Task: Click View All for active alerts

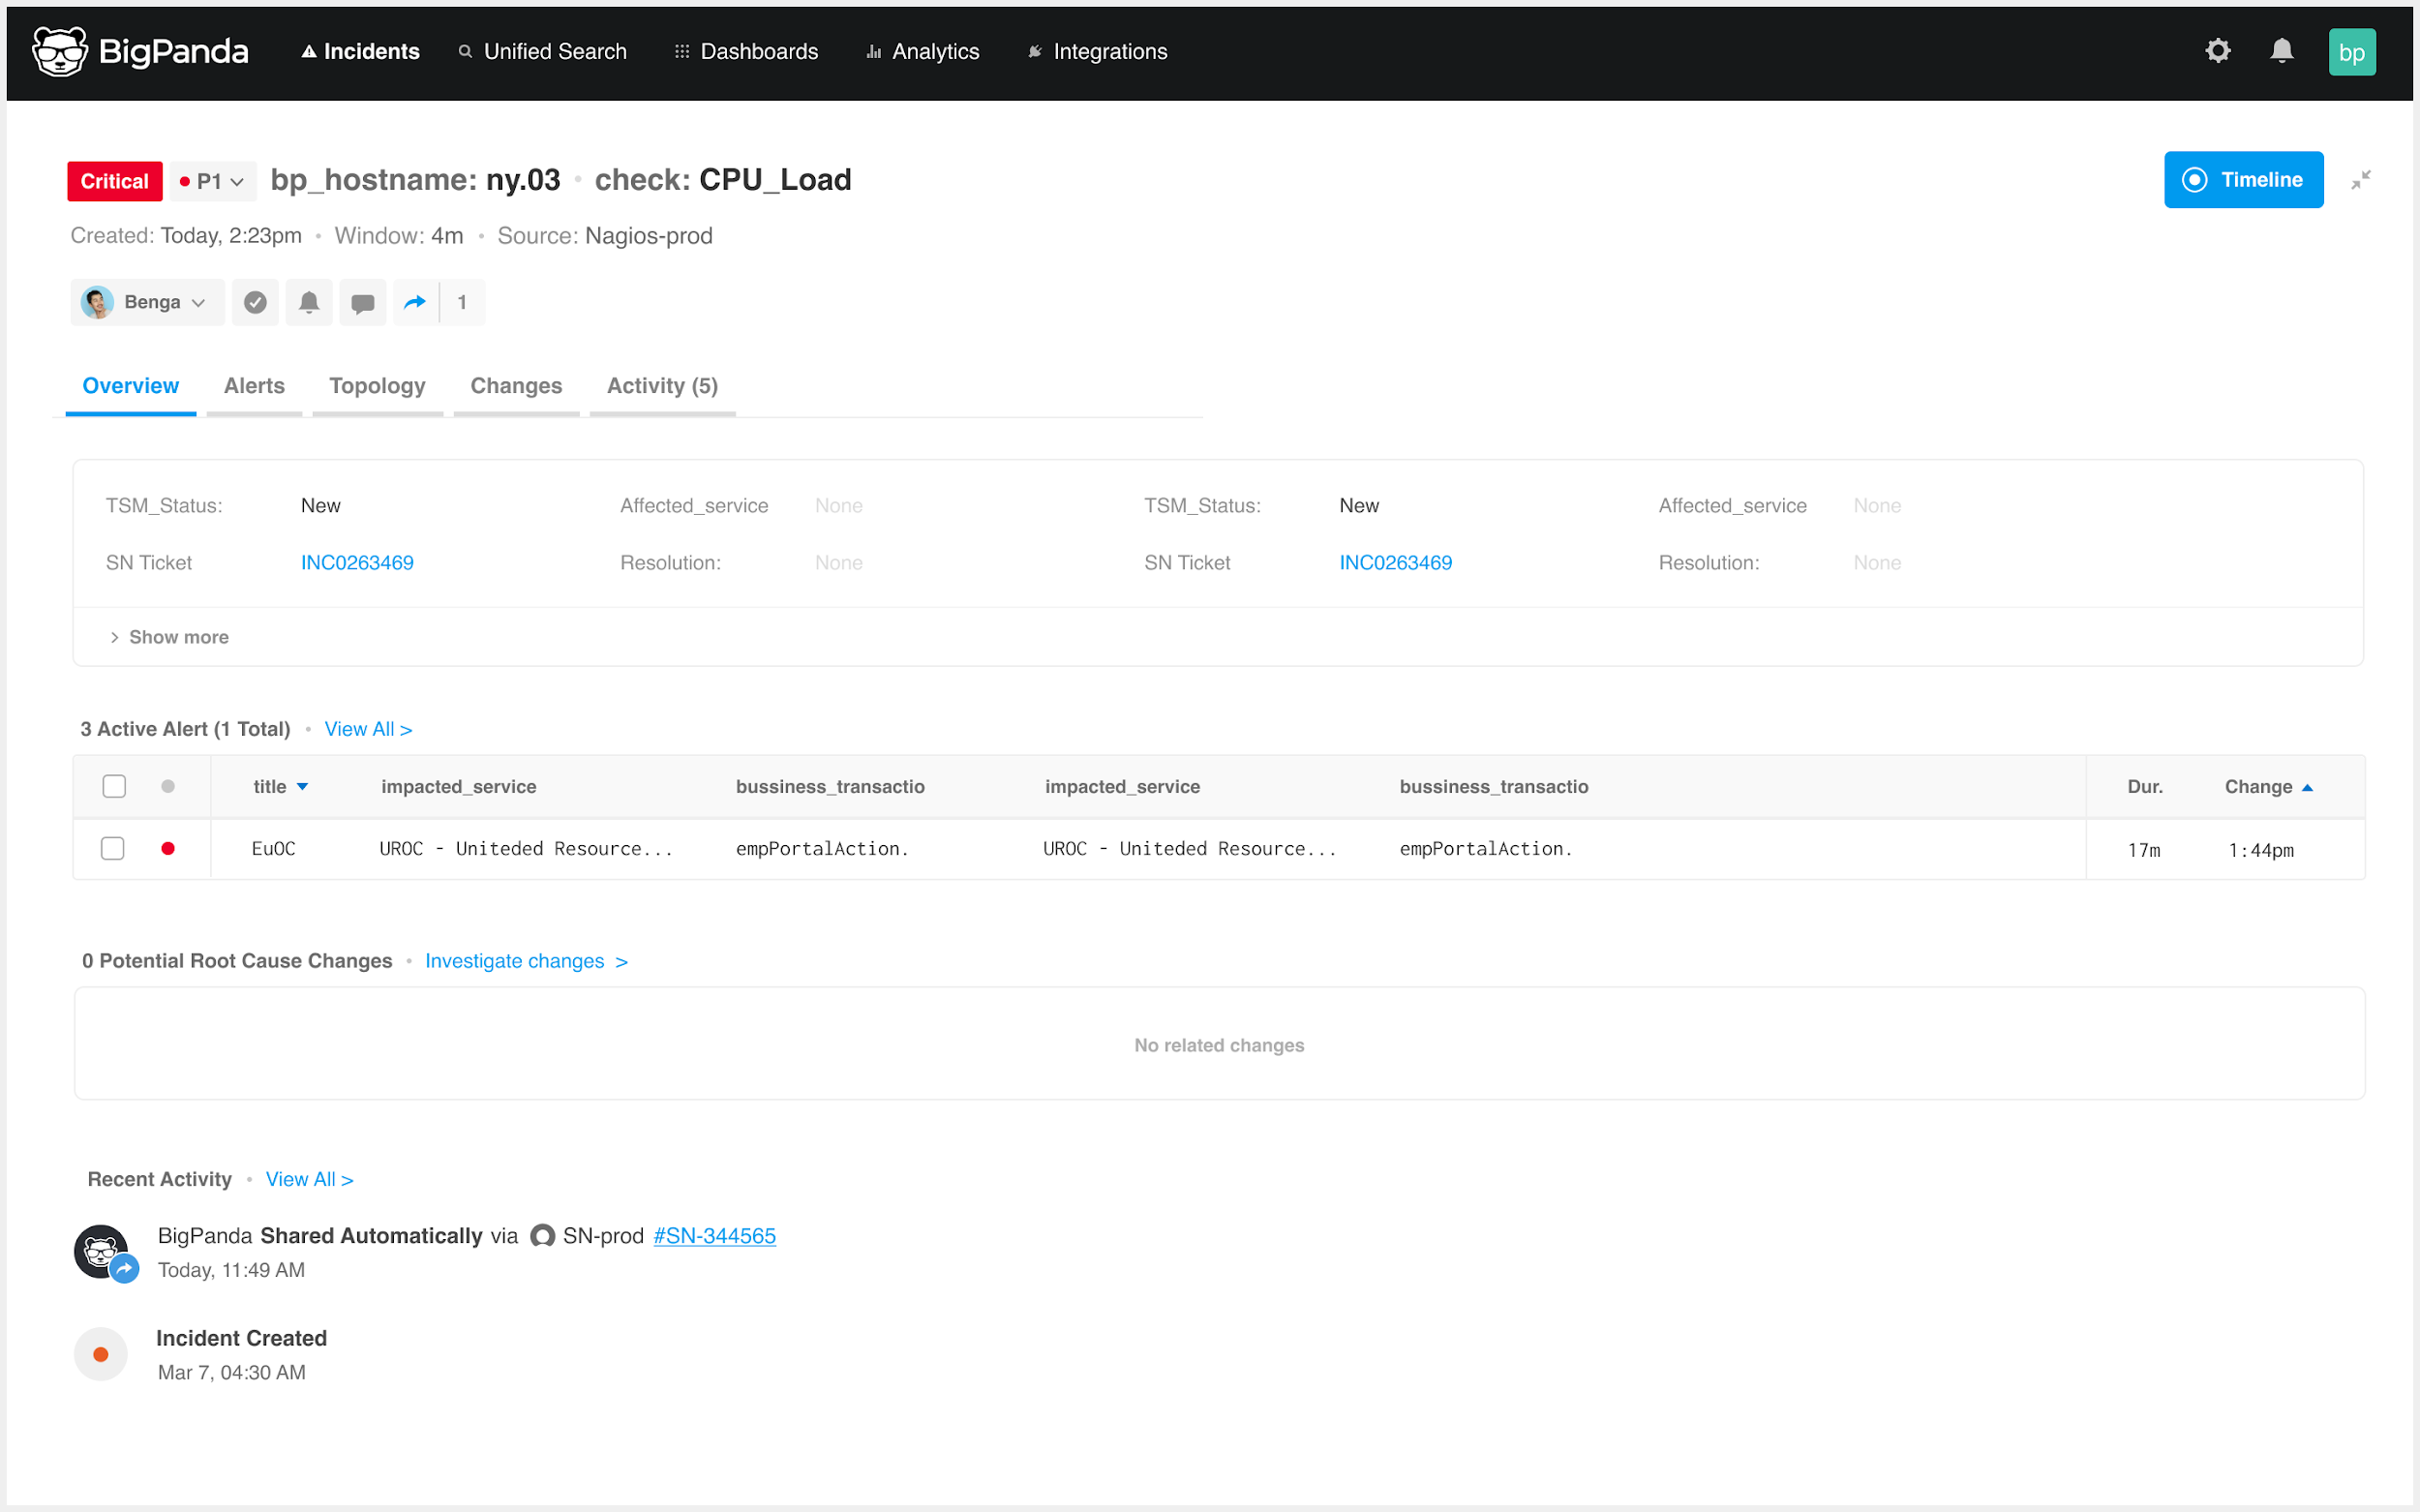Action: click(x=368, y=729)
